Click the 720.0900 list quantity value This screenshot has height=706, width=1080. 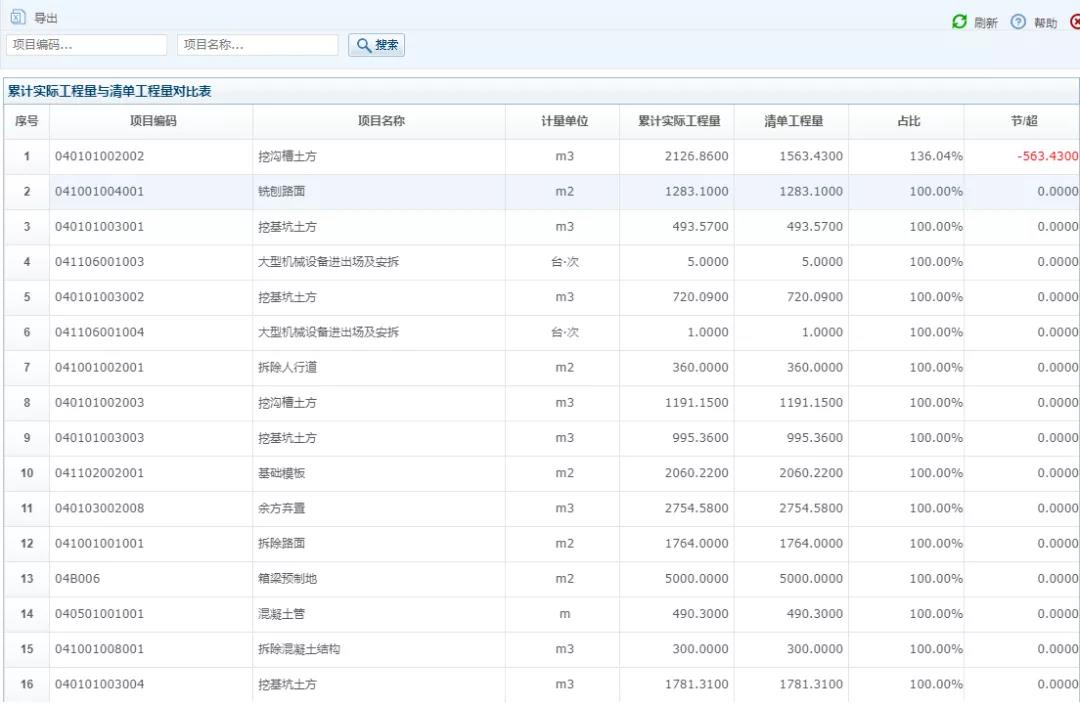coord(815,297)
